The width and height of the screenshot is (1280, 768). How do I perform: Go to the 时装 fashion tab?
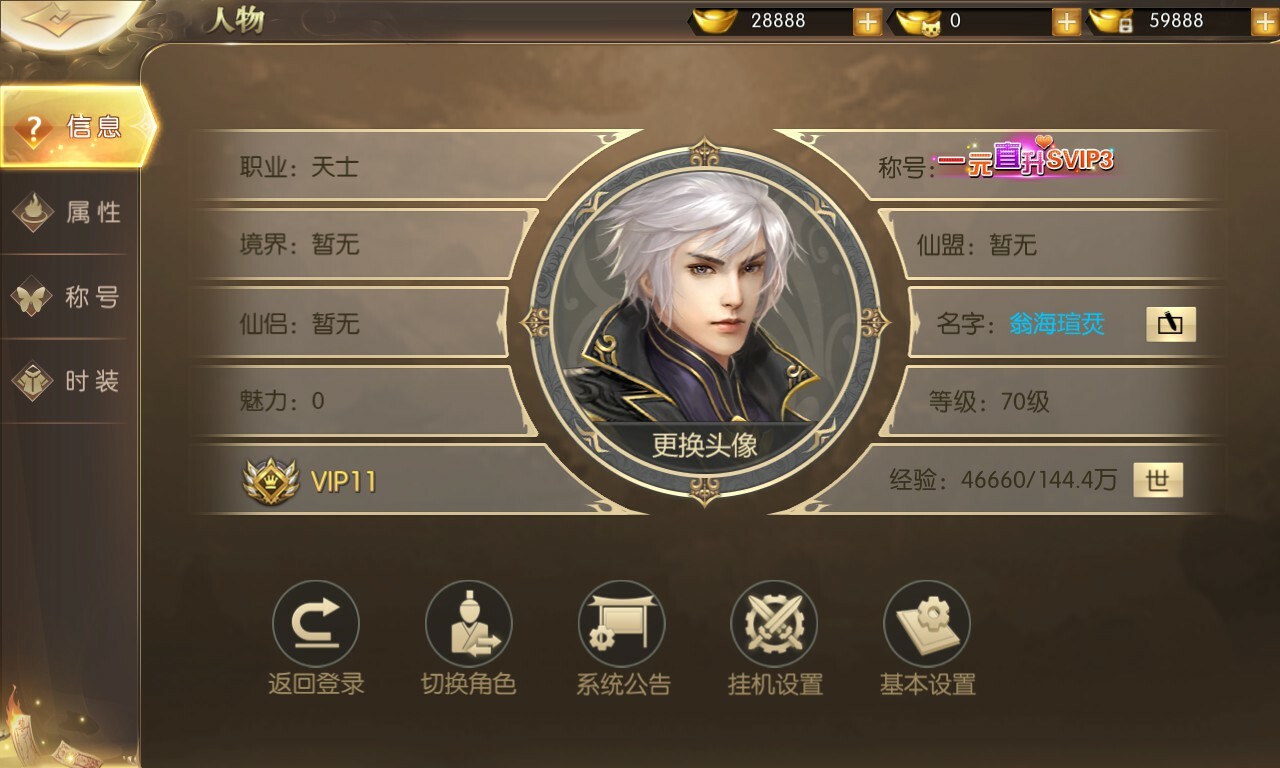click(x=68, y=381)
